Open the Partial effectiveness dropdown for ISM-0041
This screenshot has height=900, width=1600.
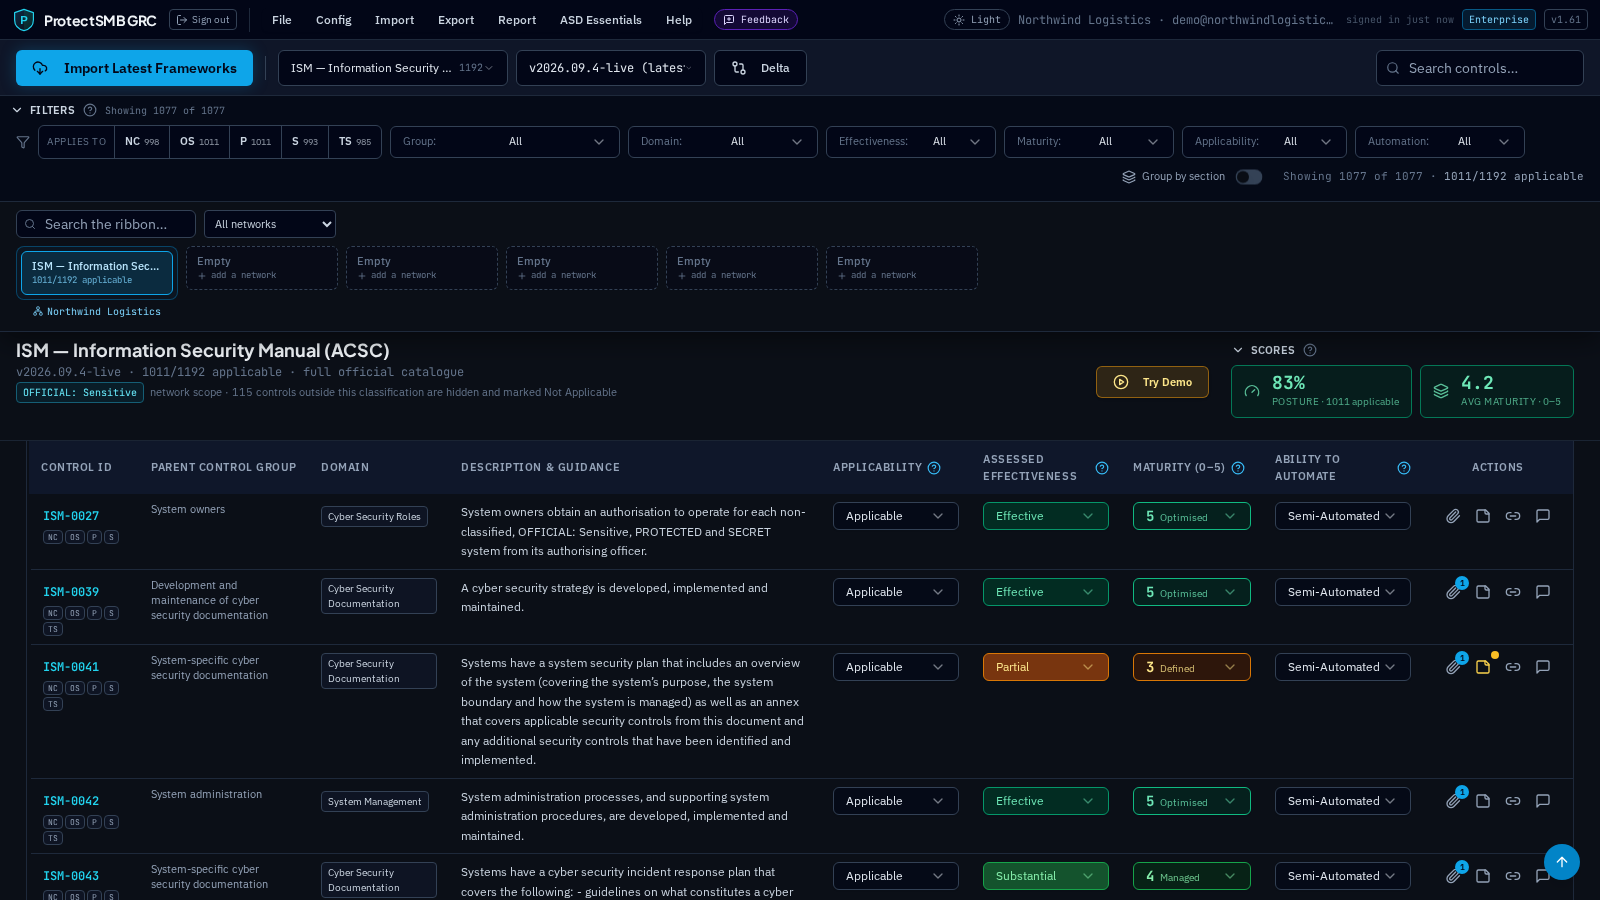pos(1045,667)
